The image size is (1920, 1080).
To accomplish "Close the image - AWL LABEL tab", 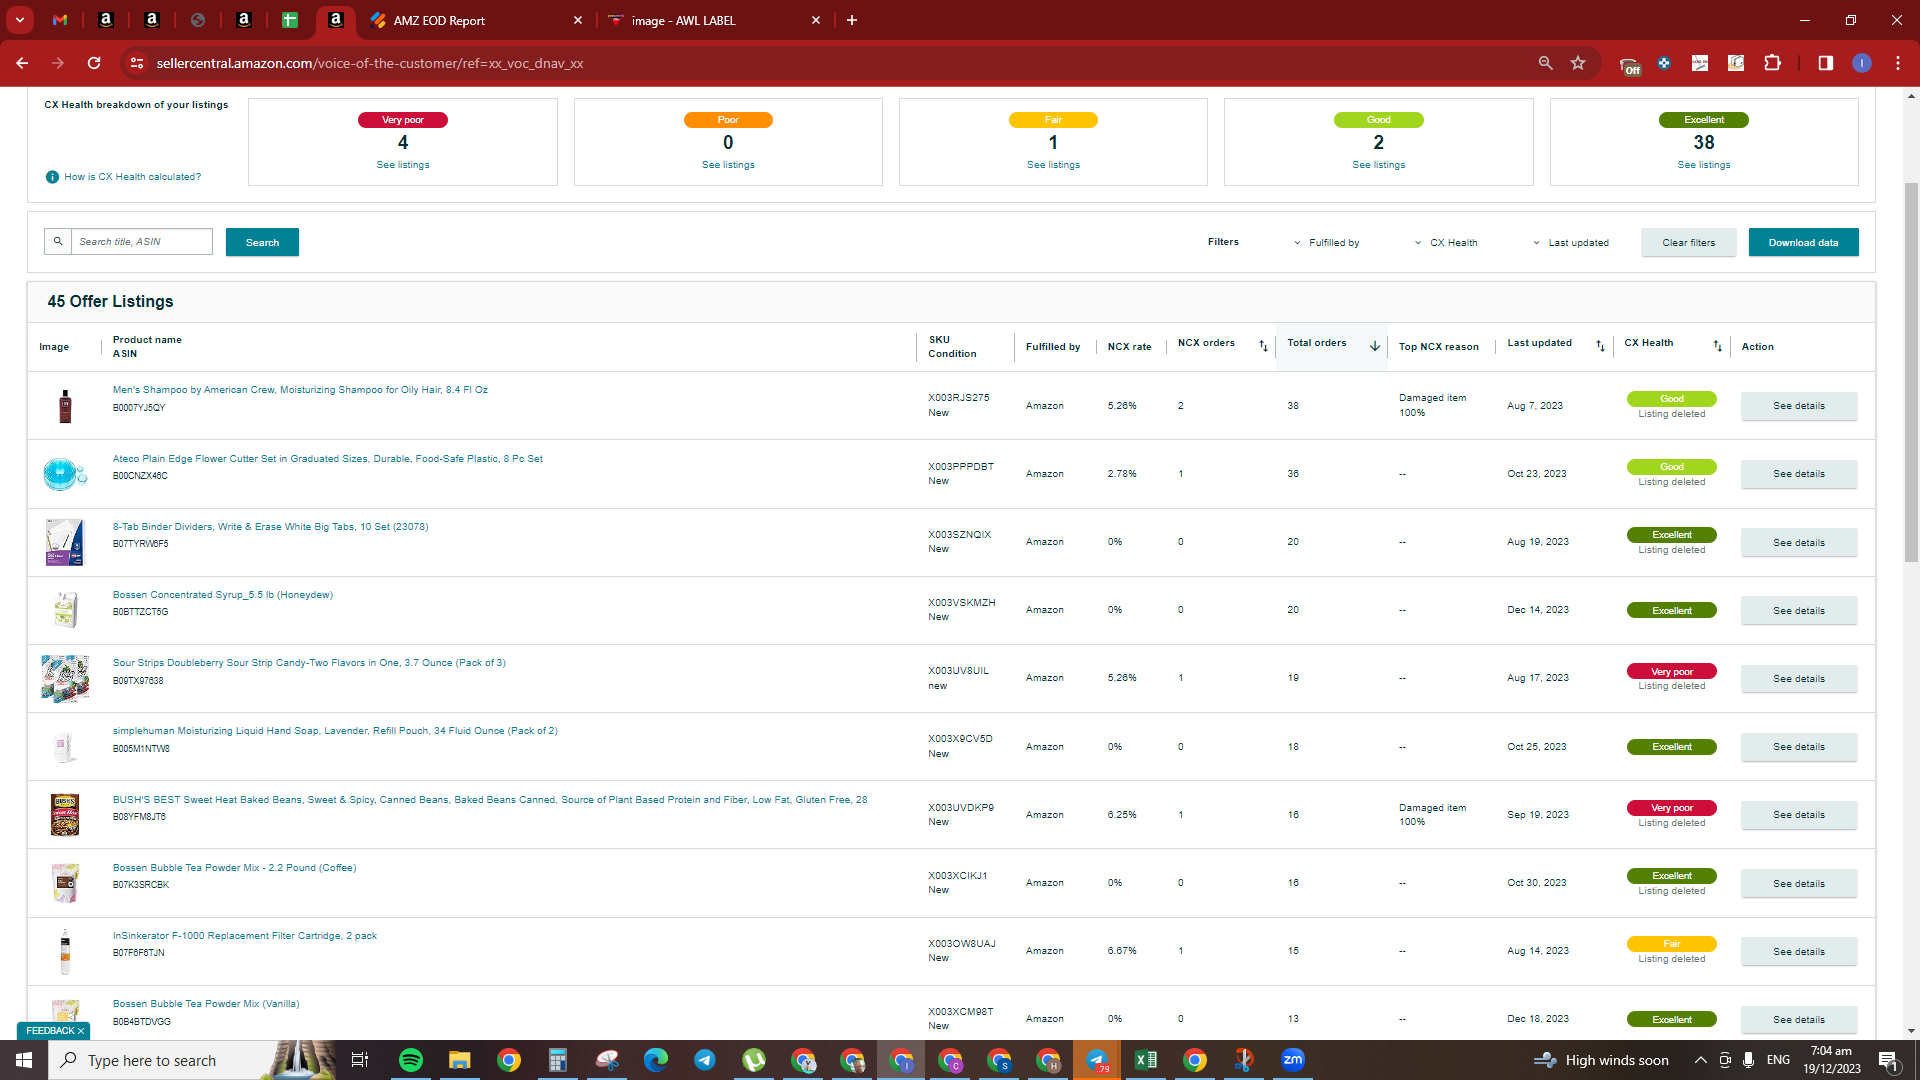I will [x=816, y=20].
